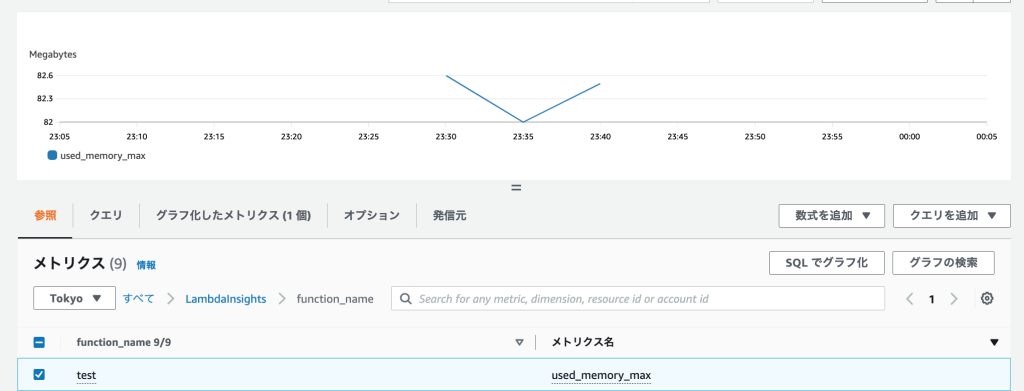This screenshot has height=391, width=1024.
Task: Open the グラフ化したメトリクス tab
Action: (x=233, y=215)
